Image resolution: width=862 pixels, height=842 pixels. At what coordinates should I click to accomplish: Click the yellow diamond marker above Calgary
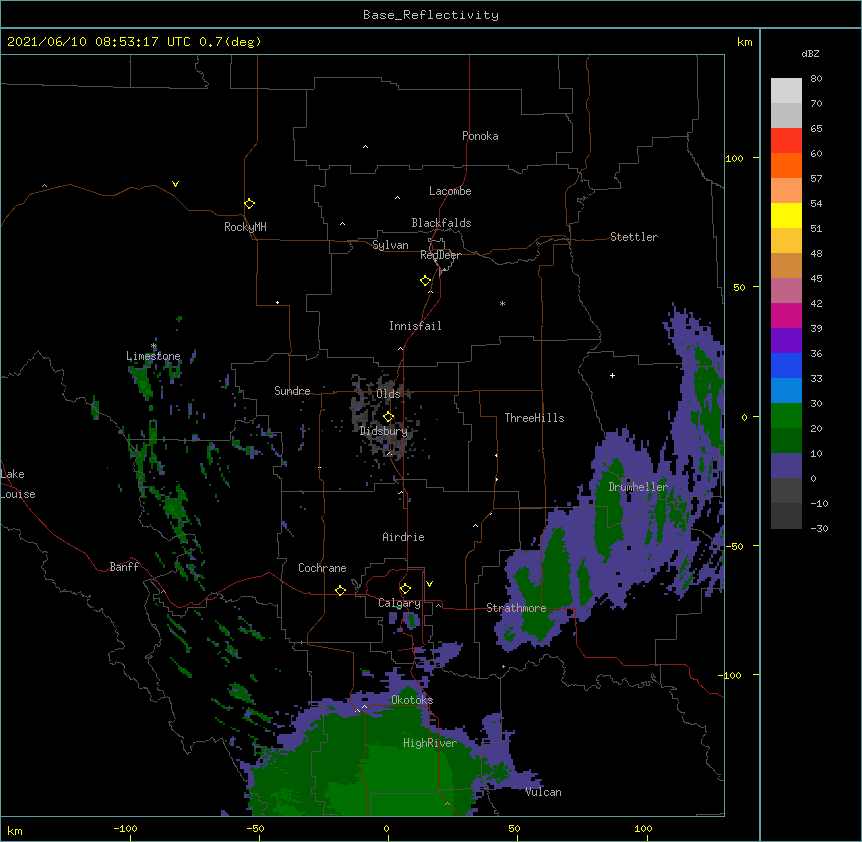coord(405,589)
